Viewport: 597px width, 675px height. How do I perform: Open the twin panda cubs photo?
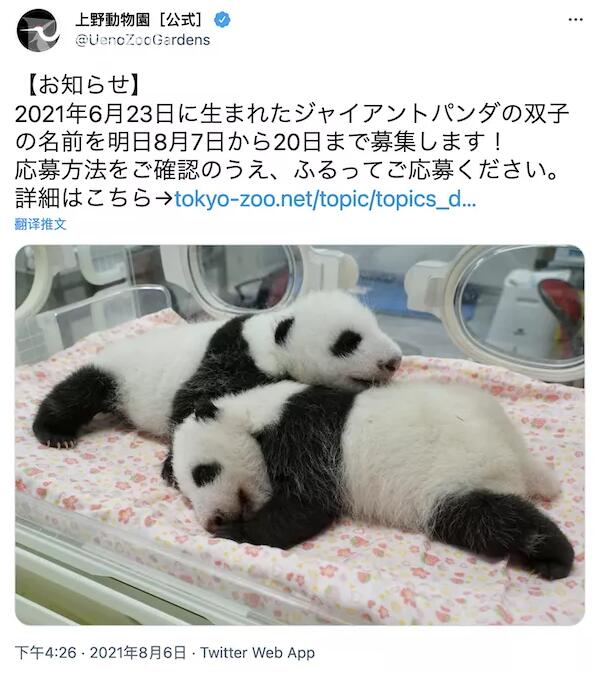tap(300, 435)
